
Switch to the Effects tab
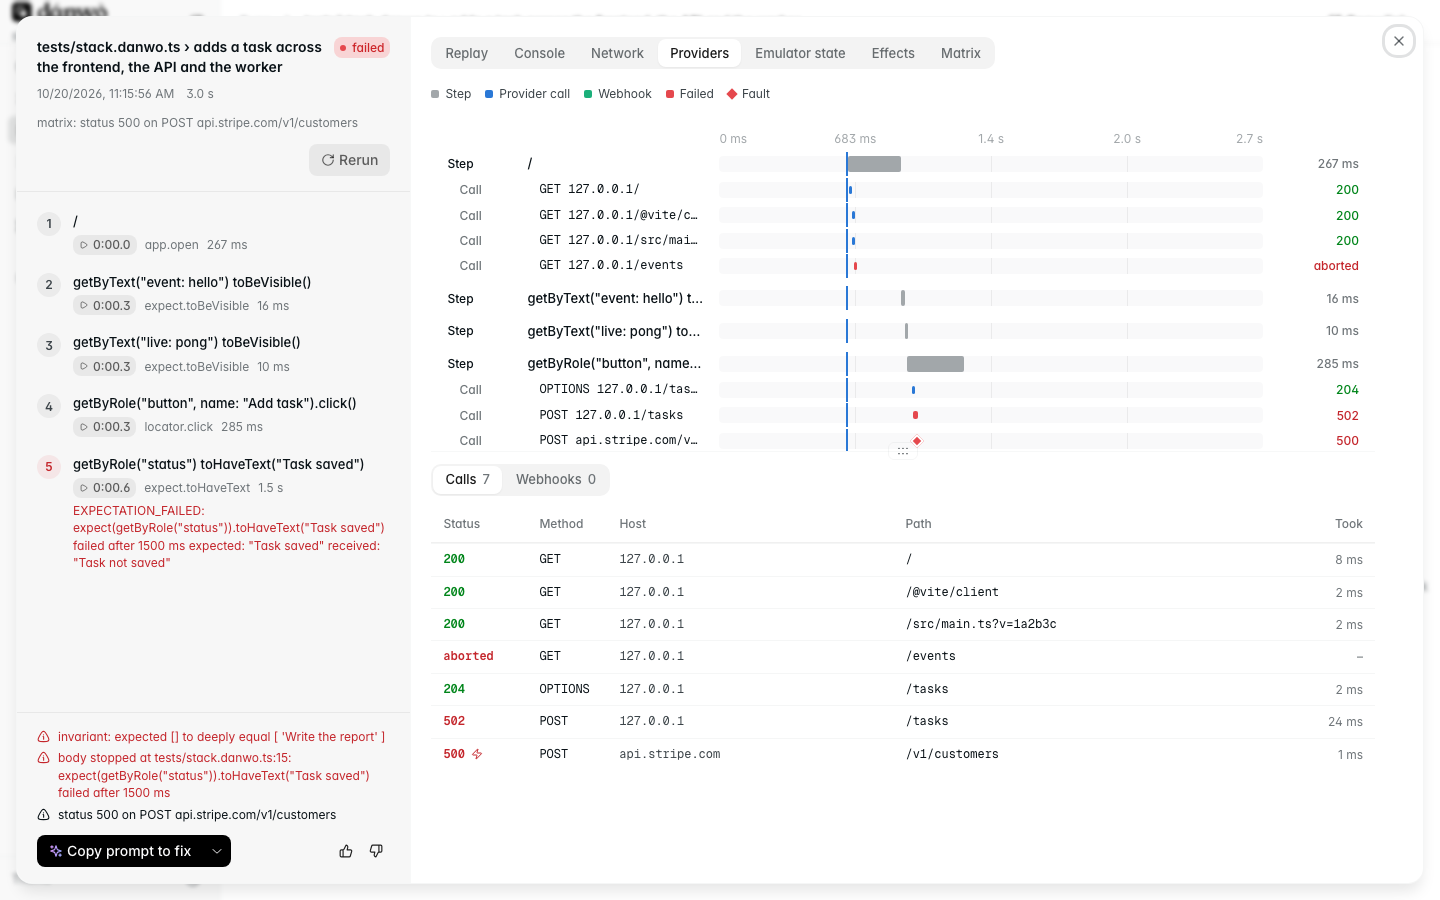[893, 53]
